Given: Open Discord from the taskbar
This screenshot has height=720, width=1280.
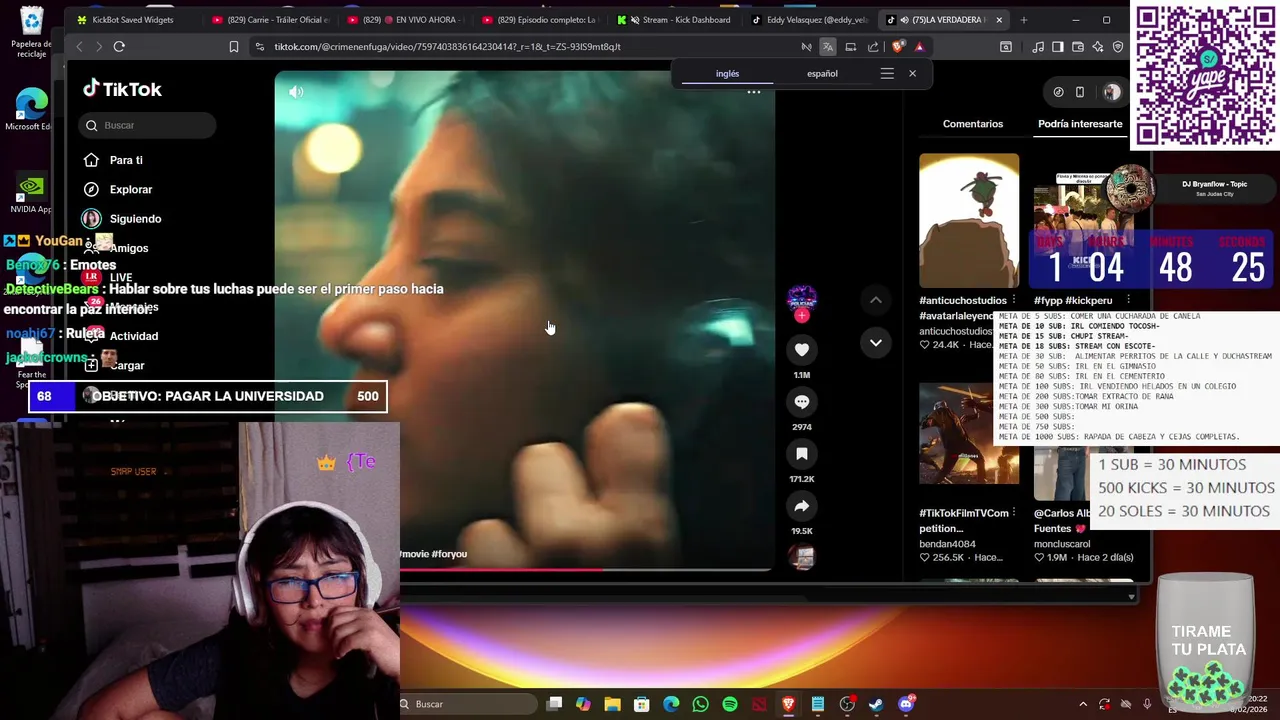Looking at the screenshot, I should [x=906, y=704].
